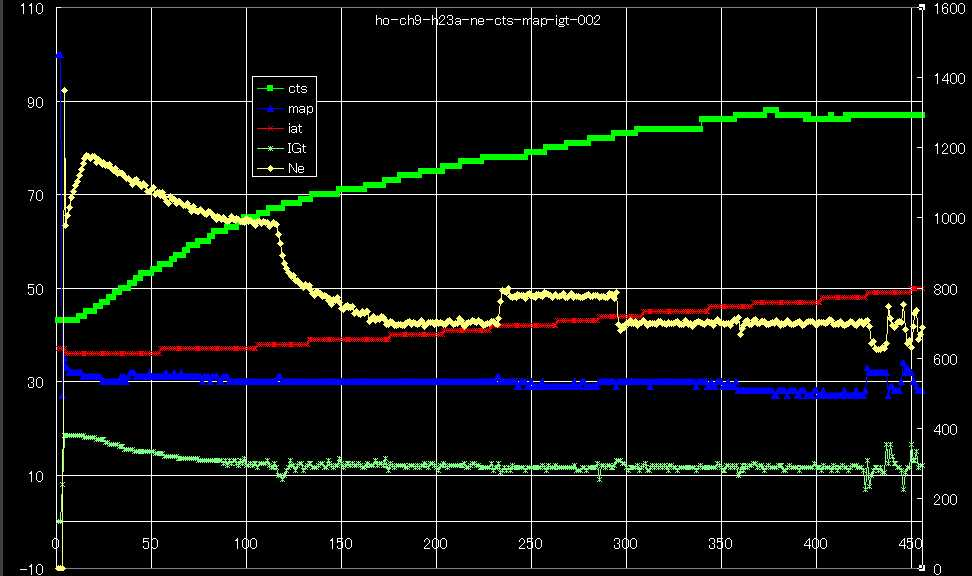The image size is (972, 576).
Task: Click right axis label 1400
Action: pos(949,79)
